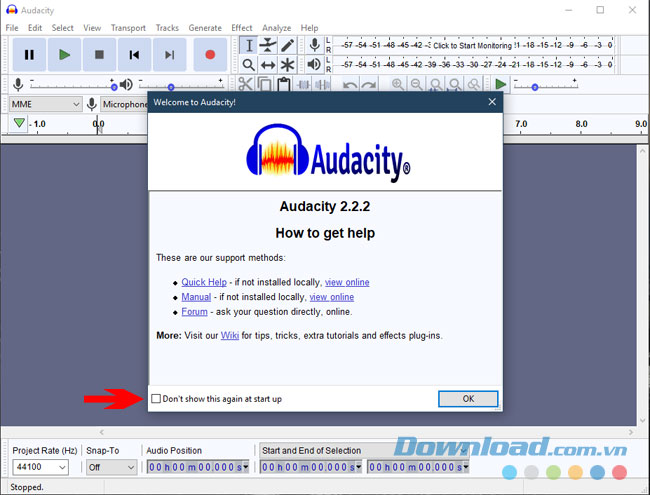The image size is (650, 495).
Task: Click the Copy icon in the edit toolbar
Action: click(264, 85)
